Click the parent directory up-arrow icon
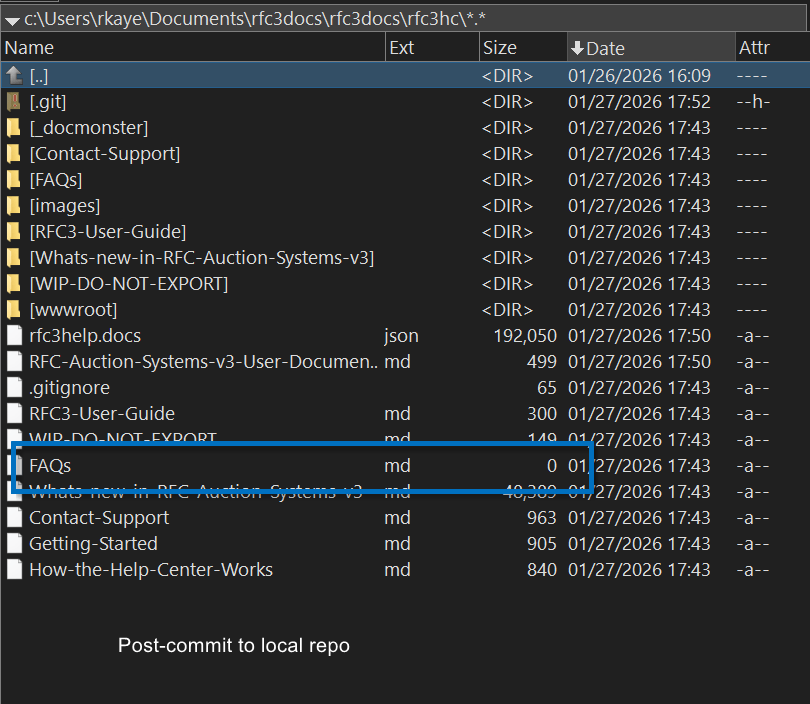The image size is (810, 704). pos(13,76)
